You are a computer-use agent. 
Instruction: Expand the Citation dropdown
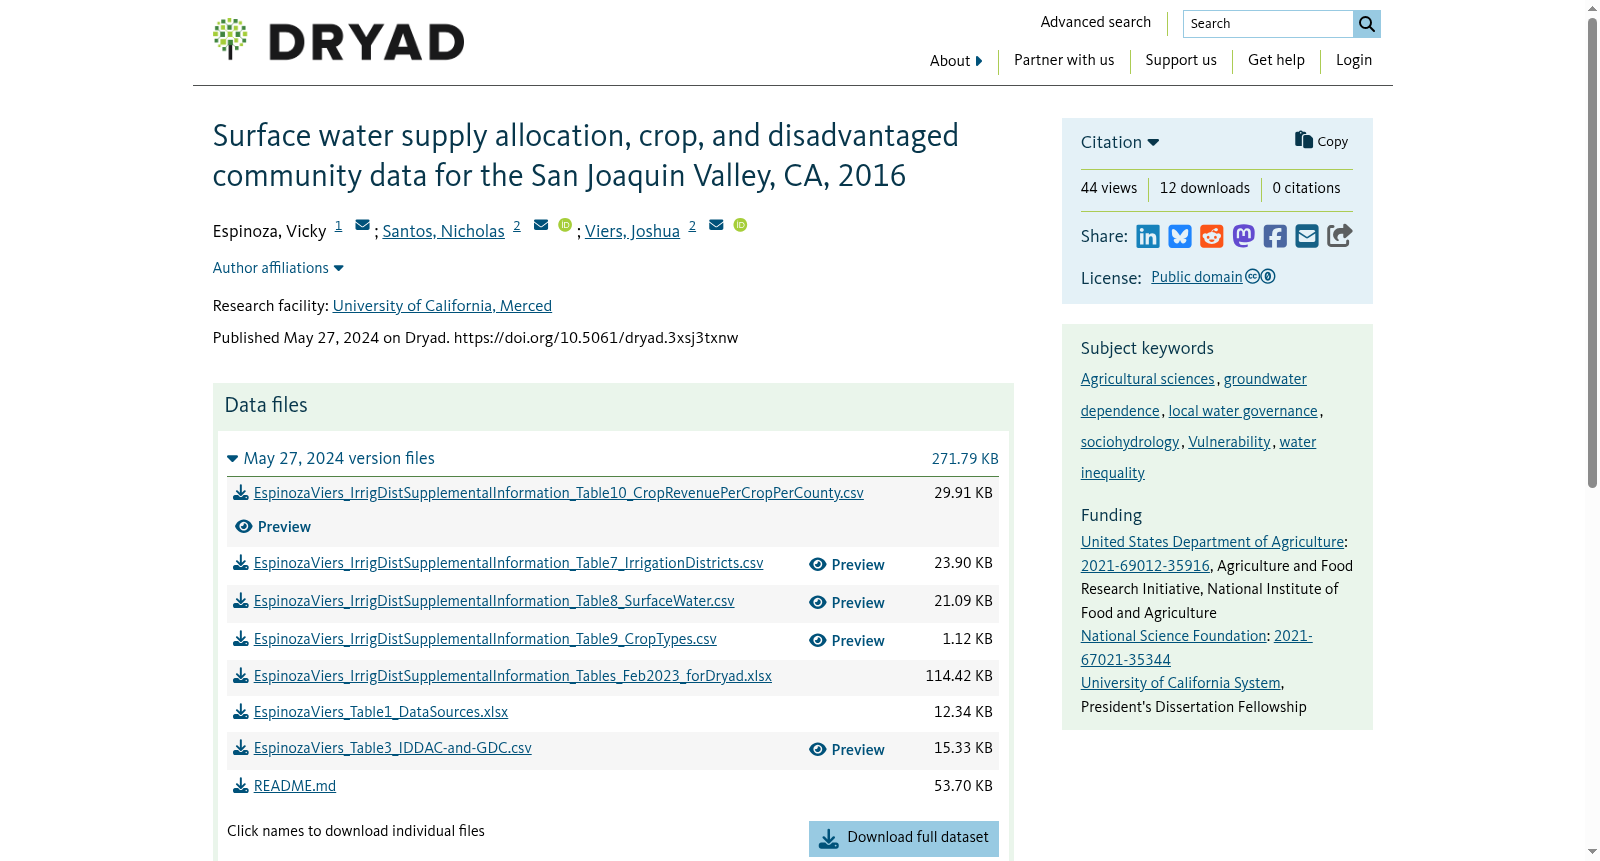point(1120,142)
